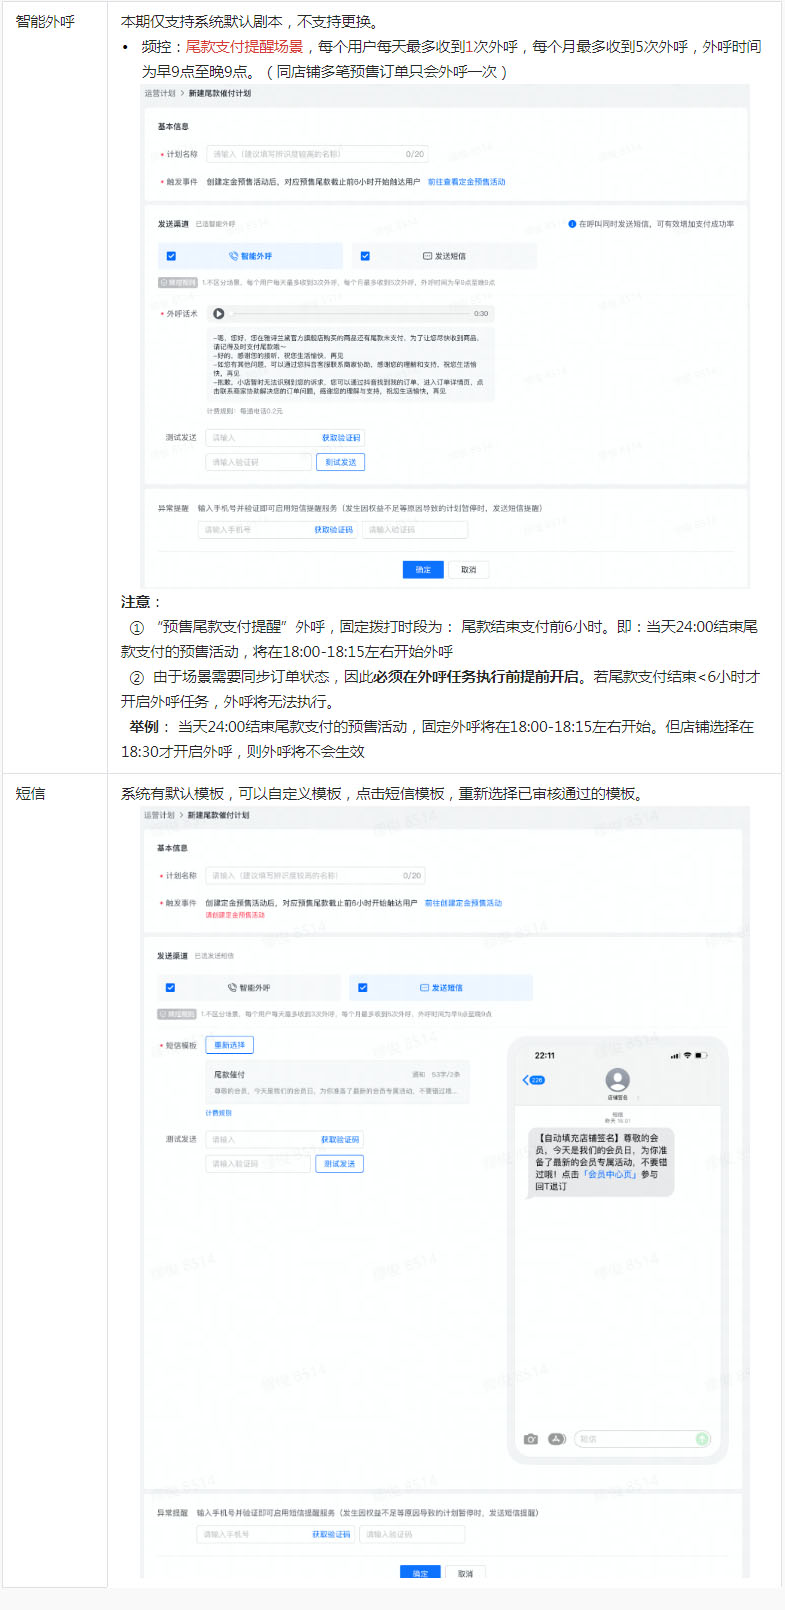
Task: Click 取消 button in 短信 section screenshot
Action: click(x=465, y=1573)
